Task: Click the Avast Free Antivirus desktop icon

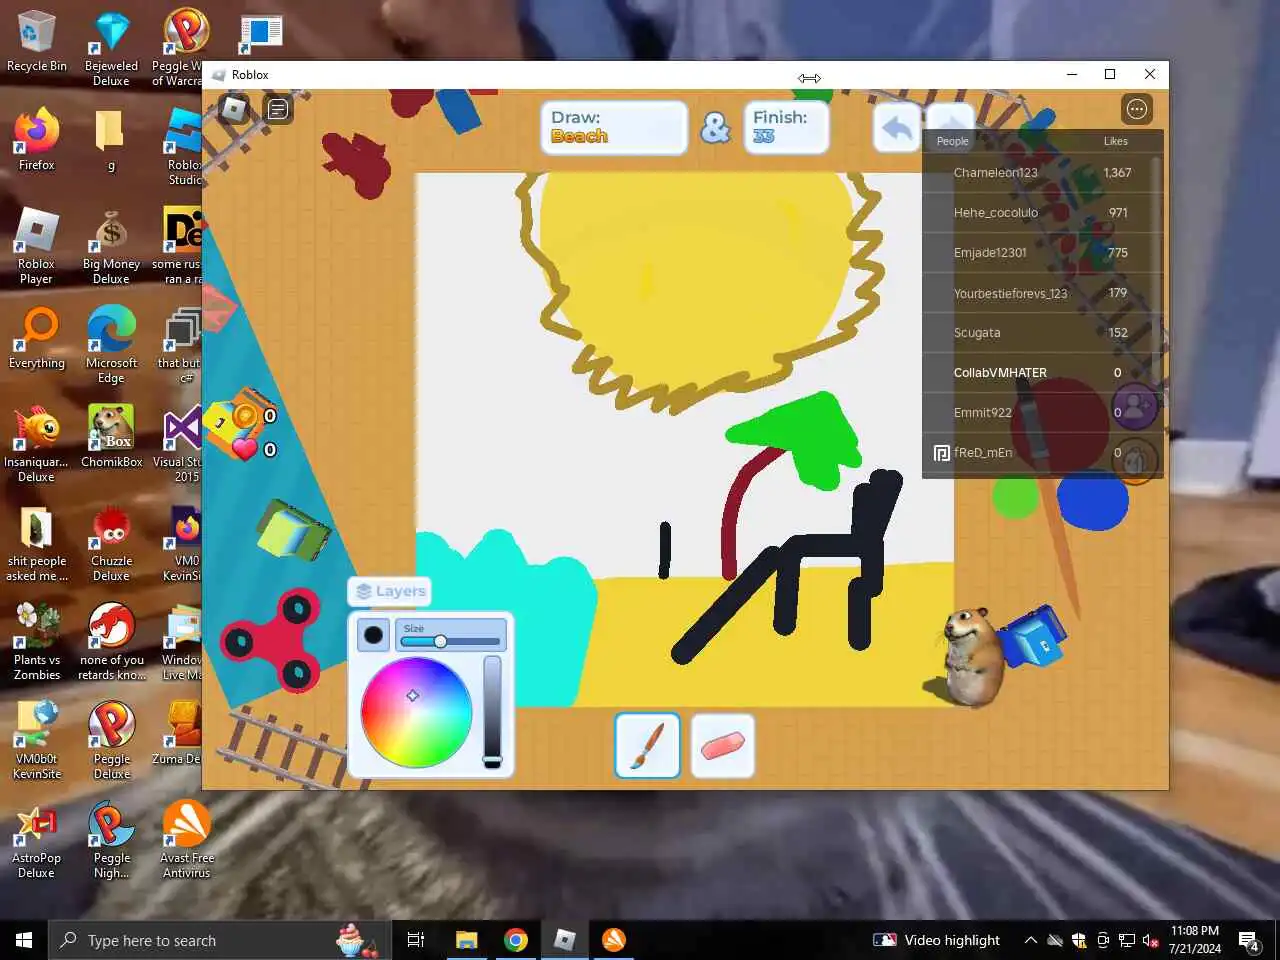Action: [x=187, y=840]
